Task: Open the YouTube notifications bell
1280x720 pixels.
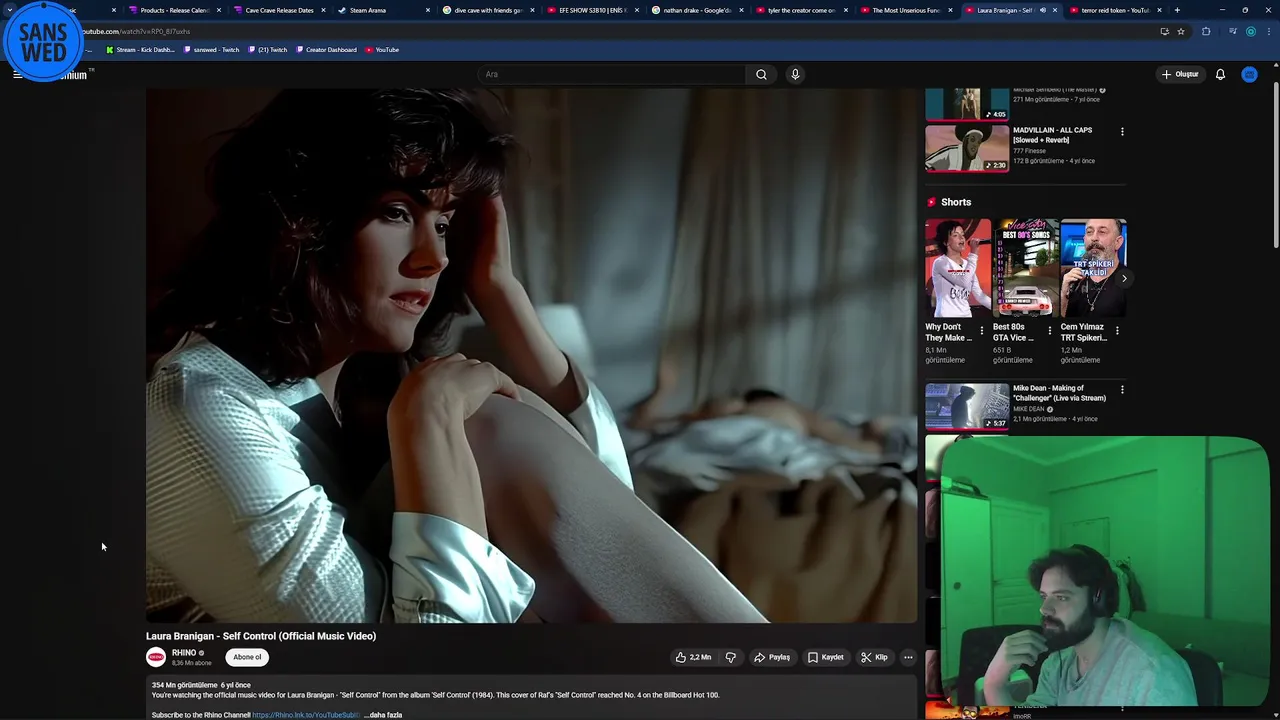Action: (x=1220, y=74)
